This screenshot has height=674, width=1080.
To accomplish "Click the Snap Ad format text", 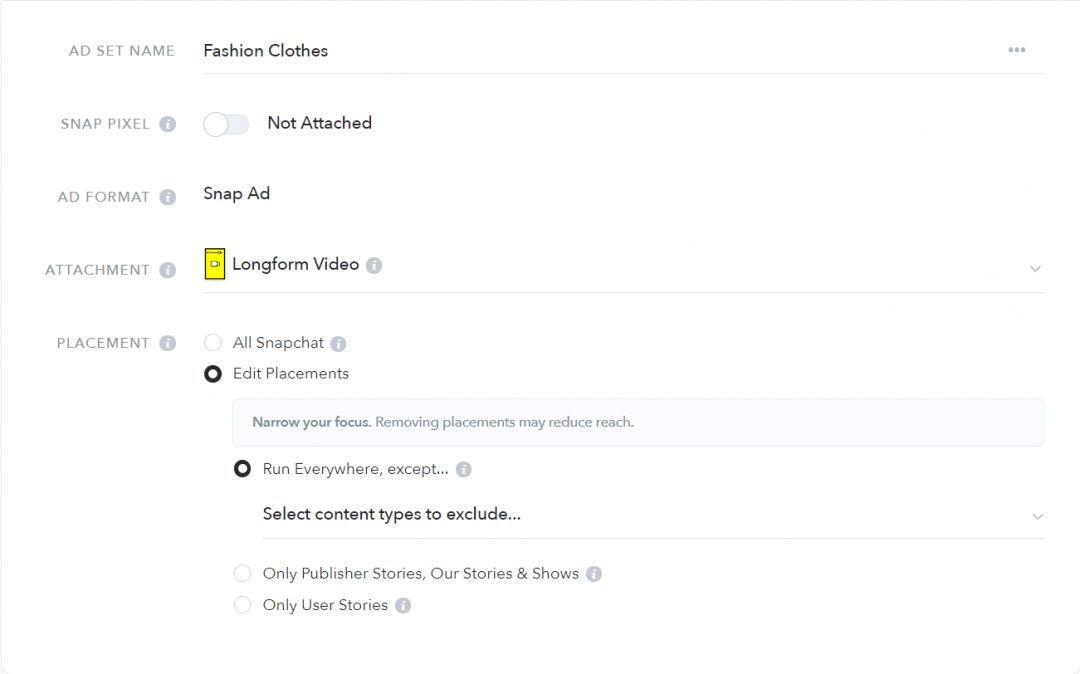I will pyautogui.click(x=236, y=193).
